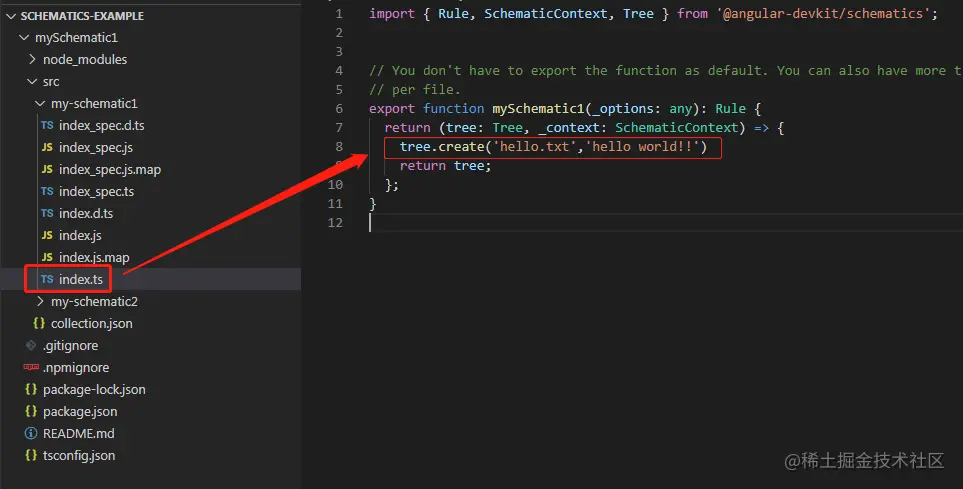Open .gitignore file
The width and height of the screenshot is (963, 489).
[x=71, y=346]
